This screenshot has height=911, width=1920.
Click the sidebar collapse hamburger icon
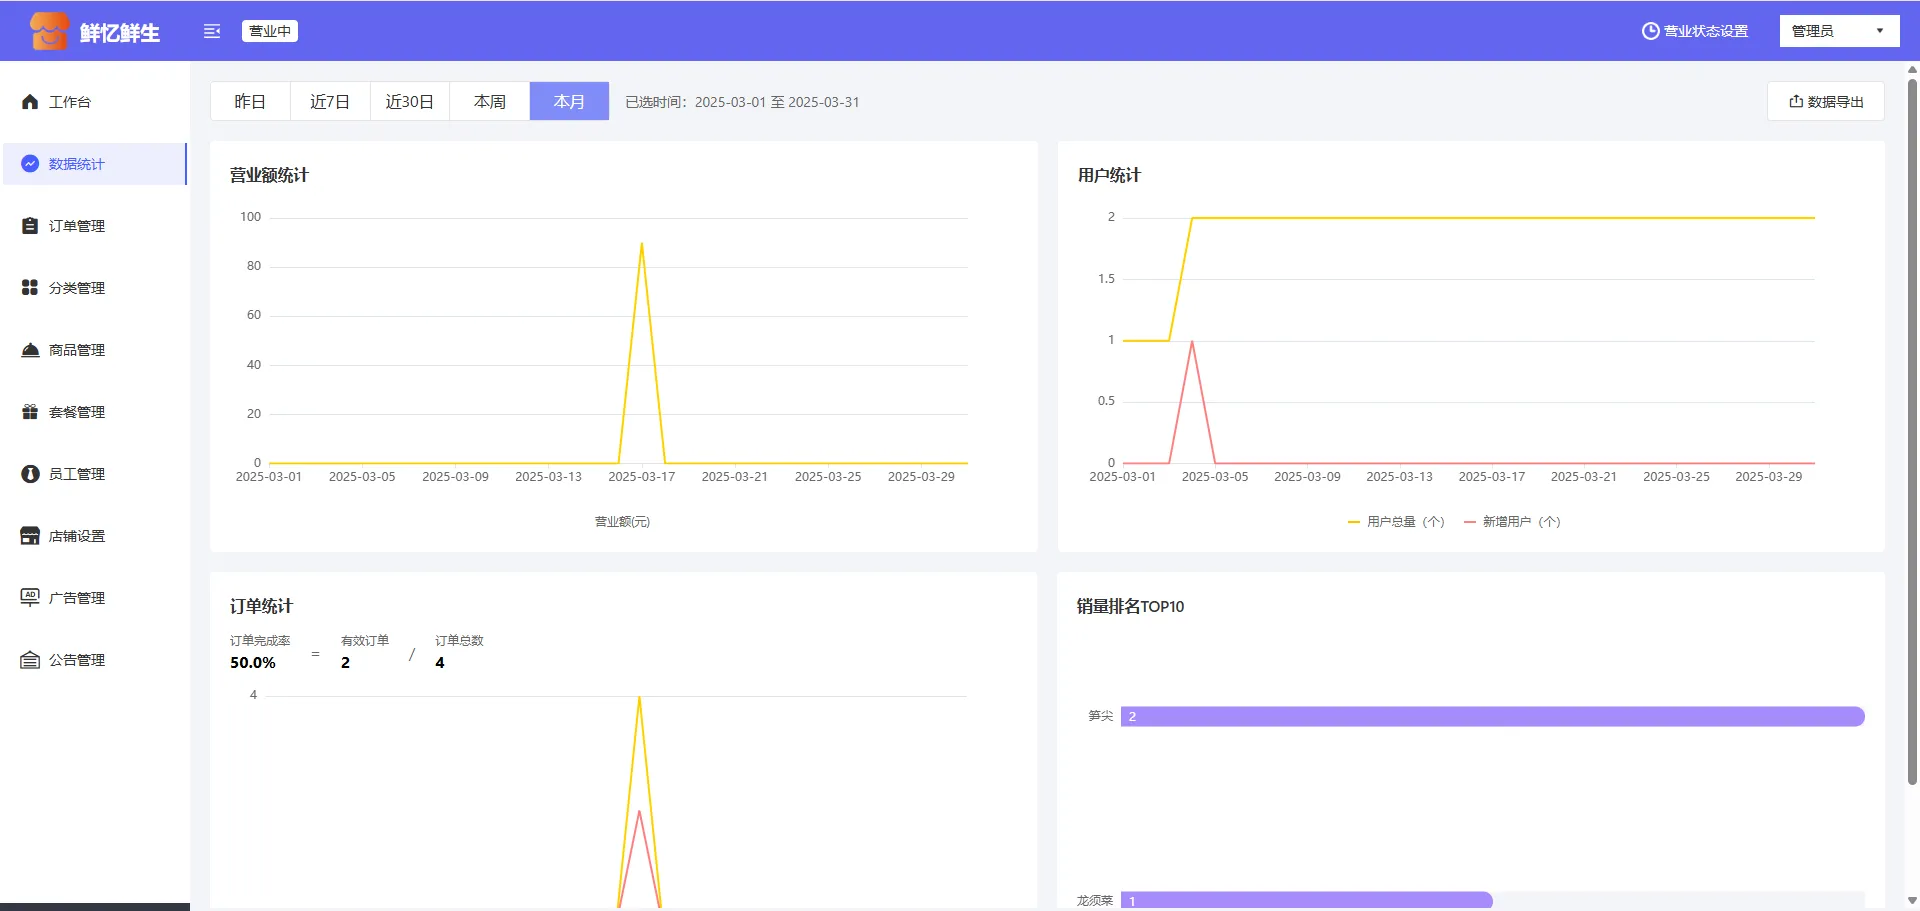tap(211, 31)
